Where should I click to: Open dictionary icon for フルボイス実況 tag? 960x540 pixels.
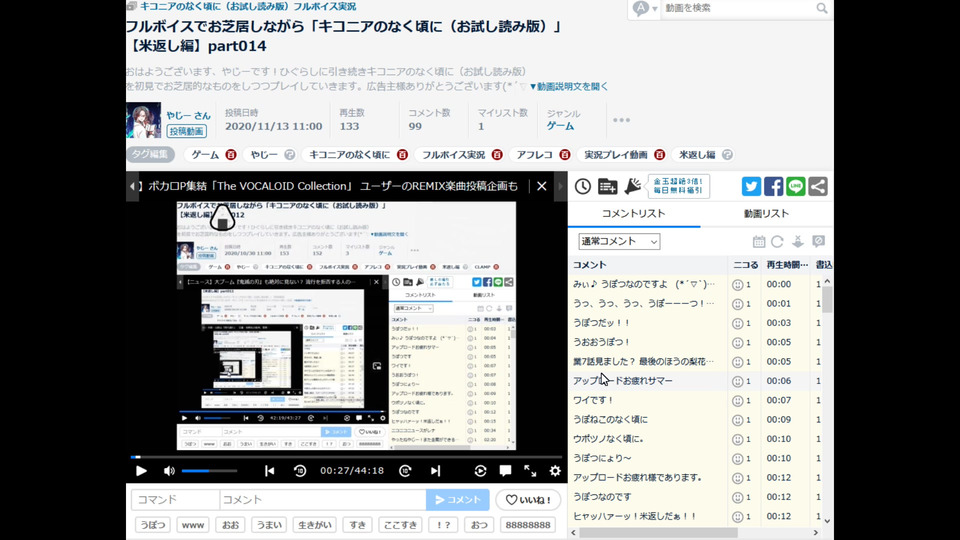pos(497,155)
